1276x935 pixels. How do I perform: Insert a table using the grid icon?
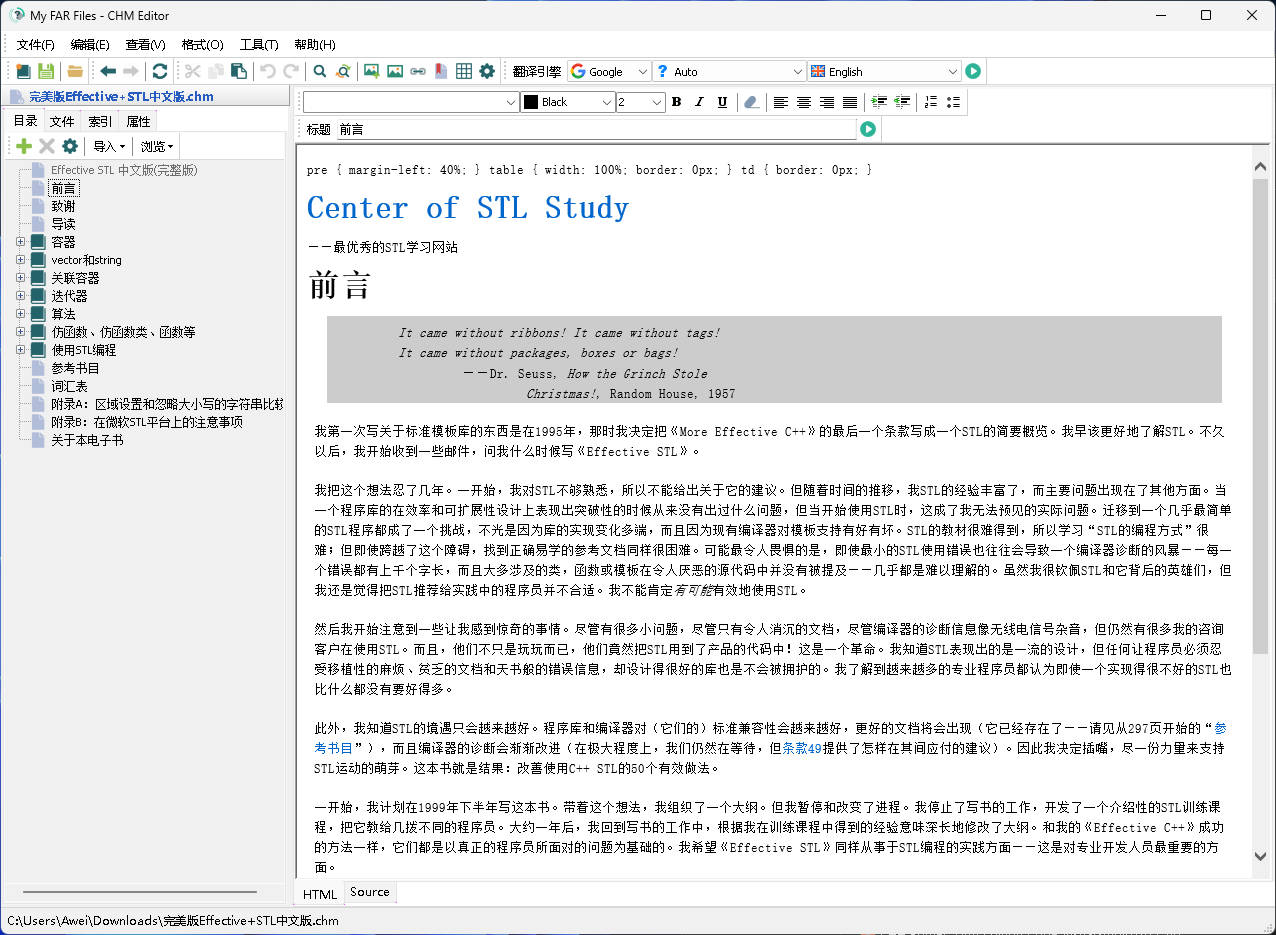point(464,71)
